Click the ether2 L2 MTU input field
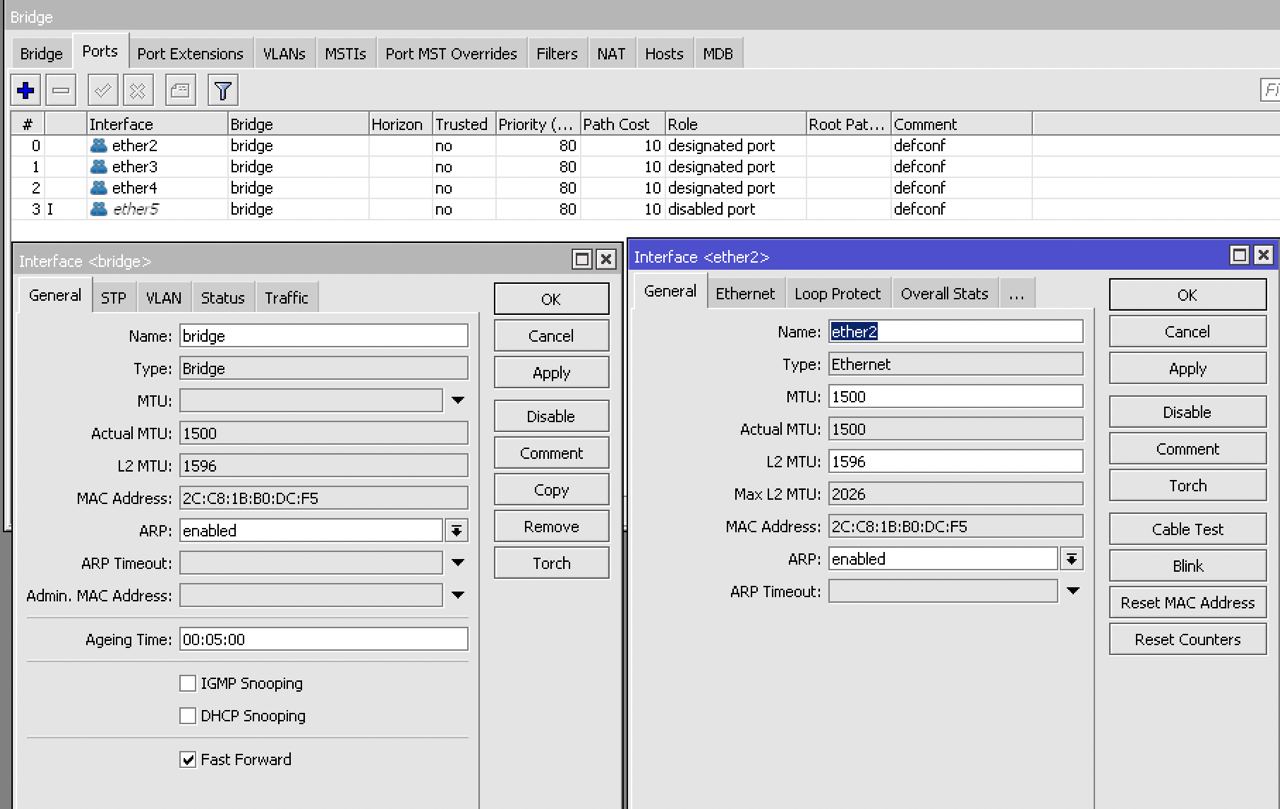The width and height of the screenshot is (1280, 809). coord(956,461)
